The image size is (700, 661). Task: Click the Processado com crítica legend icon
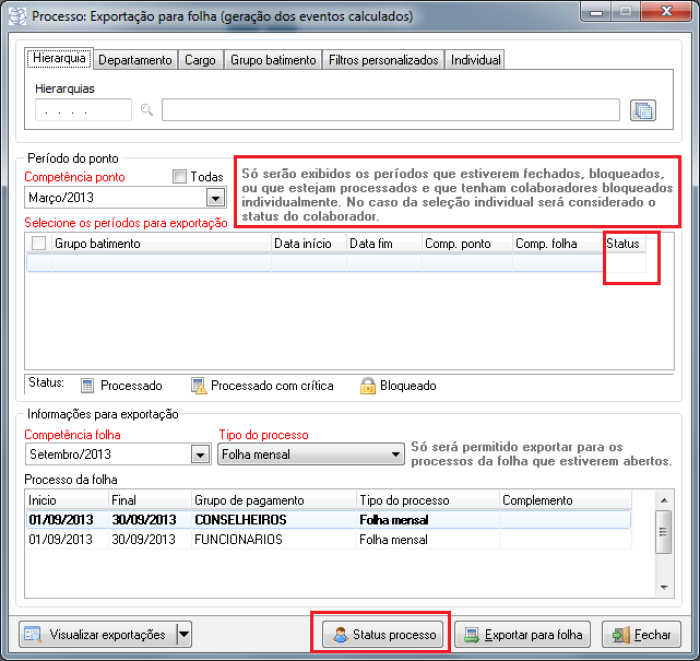pos(198,385)
